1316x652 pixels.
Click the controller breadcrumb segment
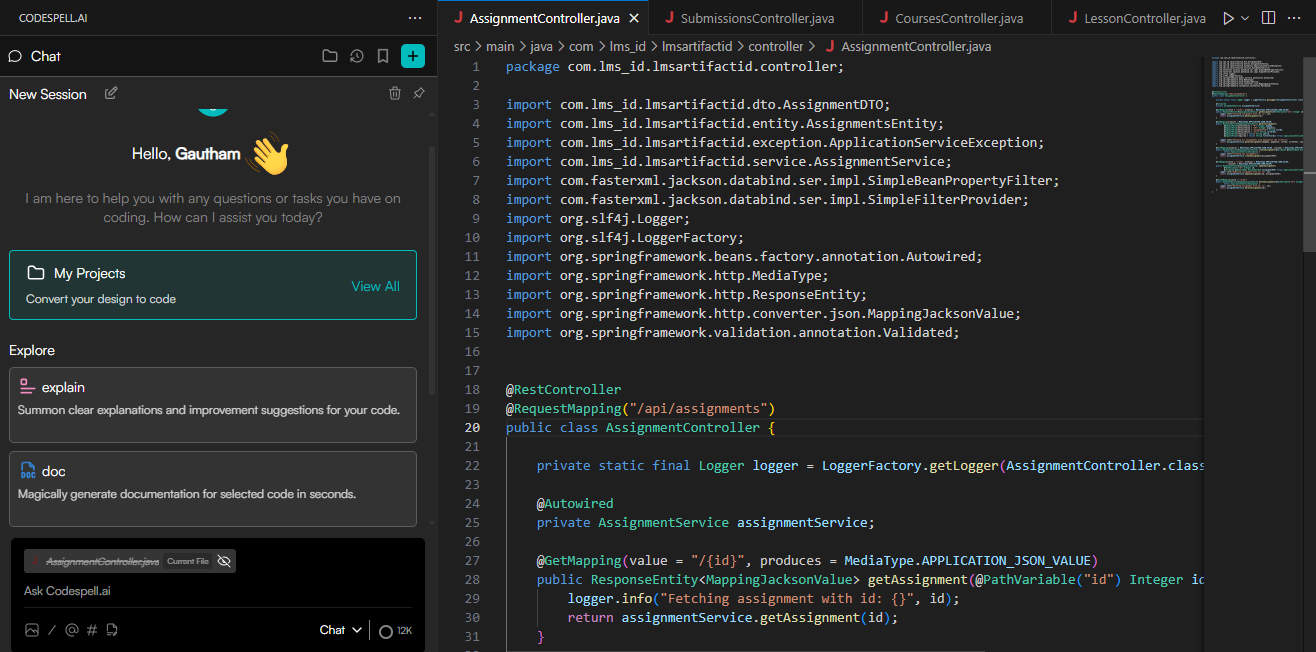click(775, 46)
